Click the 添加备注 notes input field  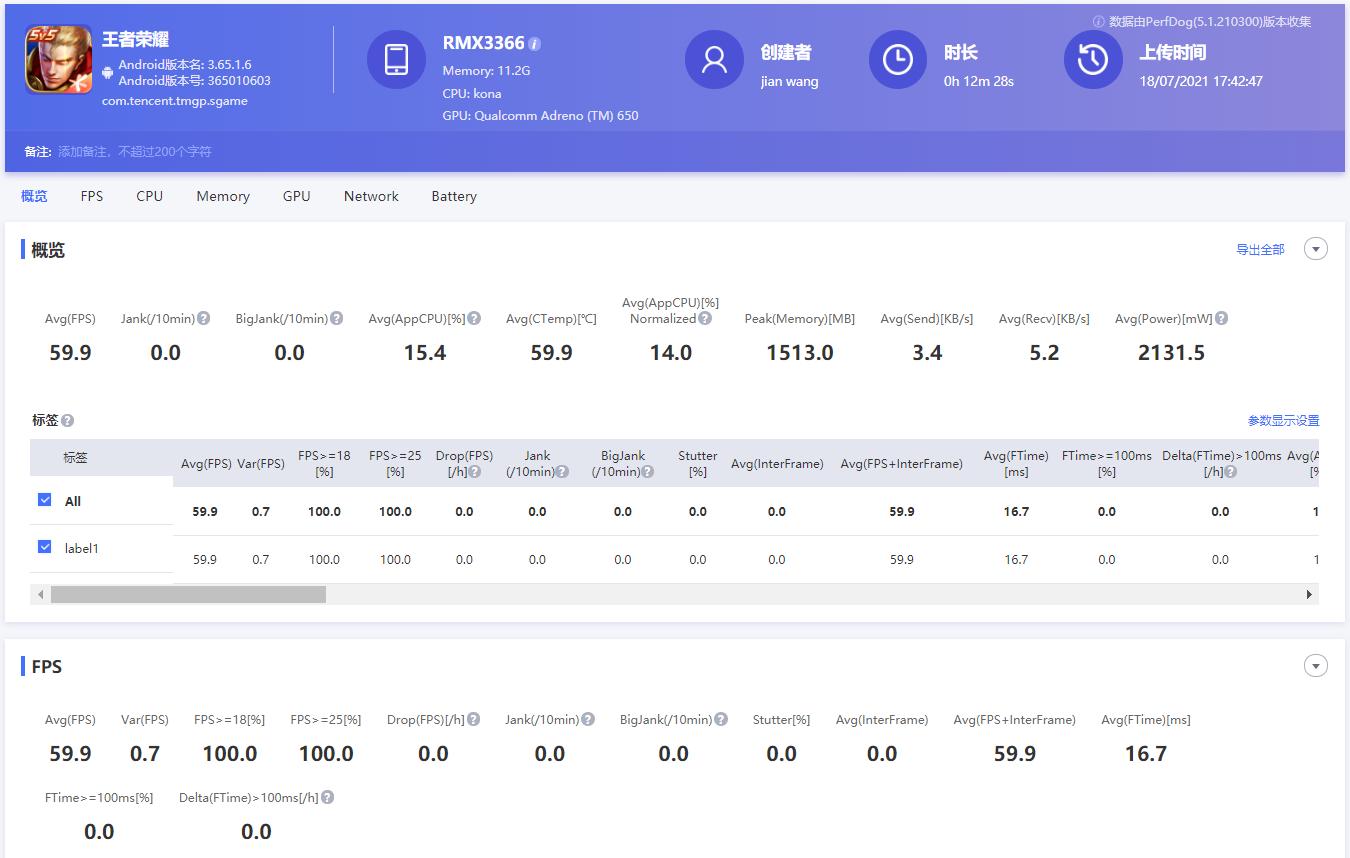[x=135, y=152]
